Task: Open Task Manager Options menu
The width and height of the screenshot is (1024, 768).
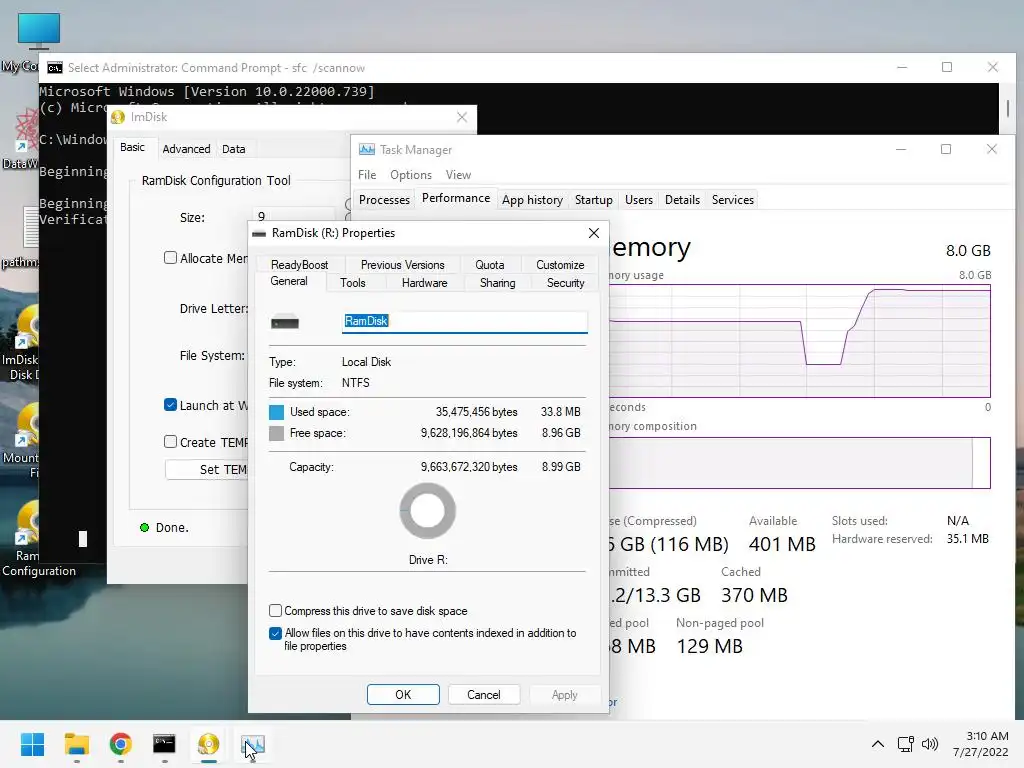Action: pyautogui.click(x=411, y=175)
